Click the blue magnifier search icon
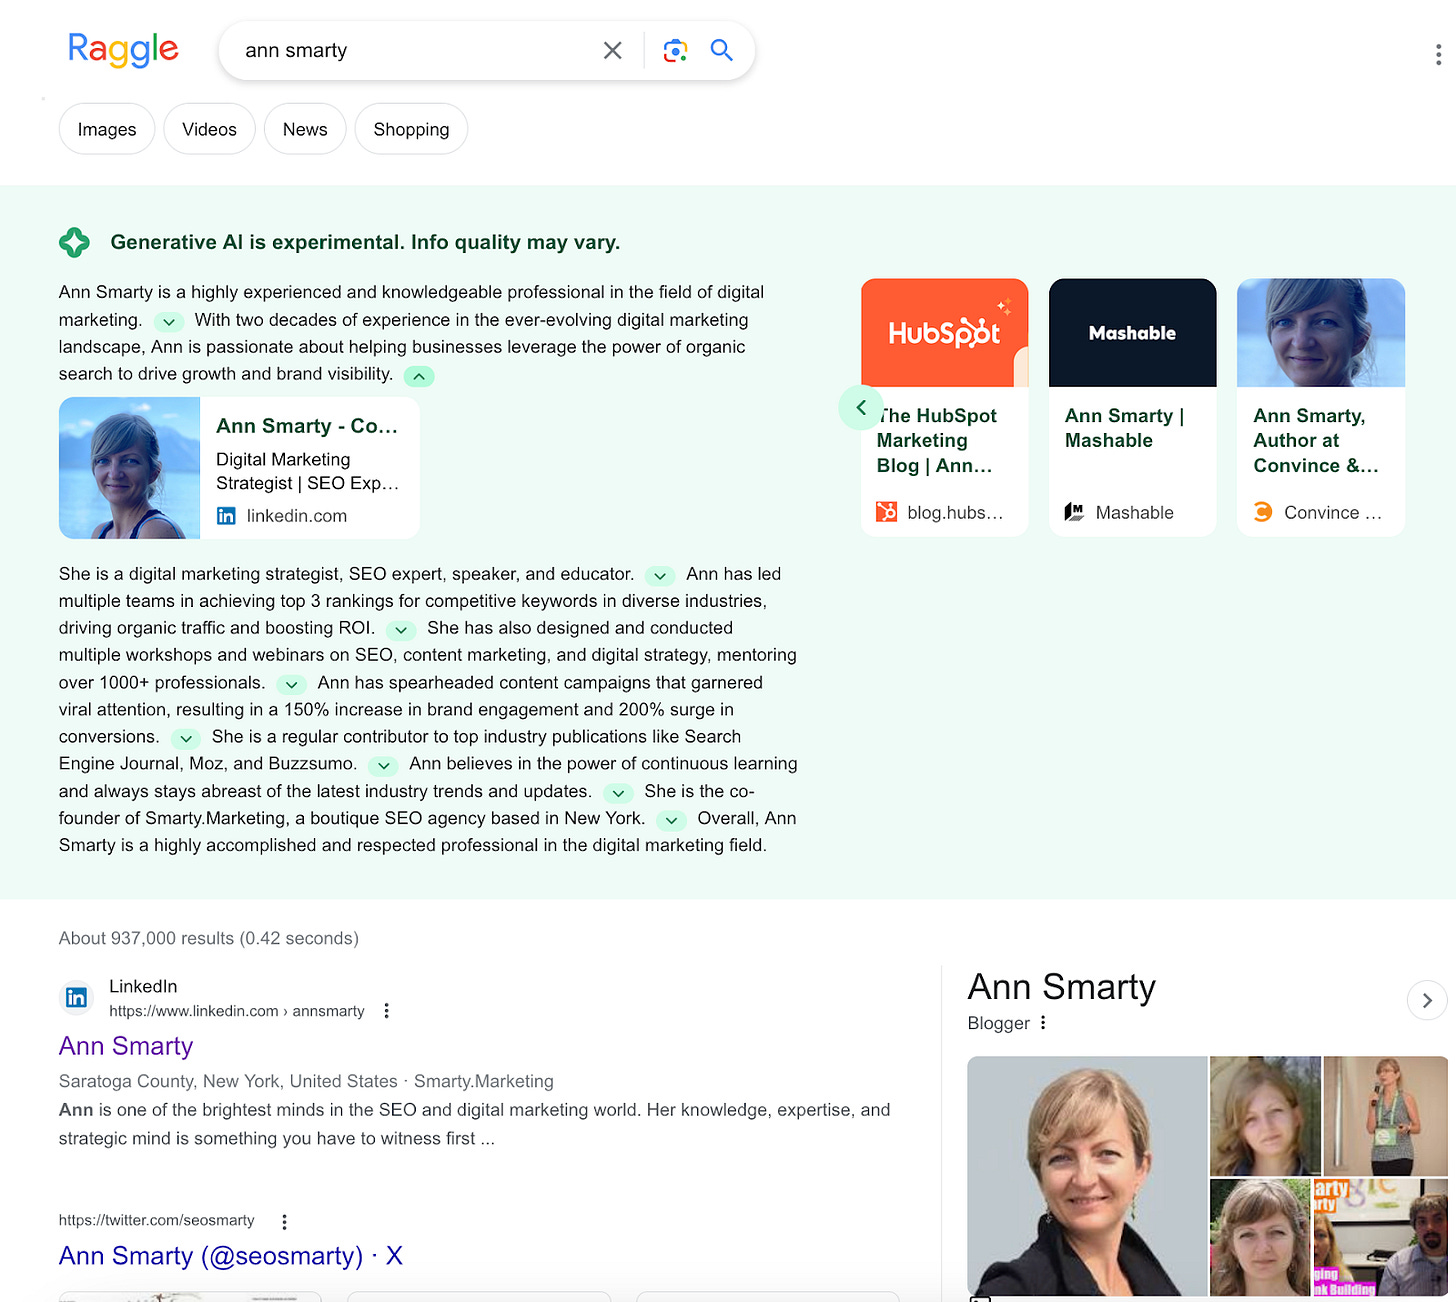This screenshot has width=1456, height=1302. pyautogui.click(x=722, y=50)
